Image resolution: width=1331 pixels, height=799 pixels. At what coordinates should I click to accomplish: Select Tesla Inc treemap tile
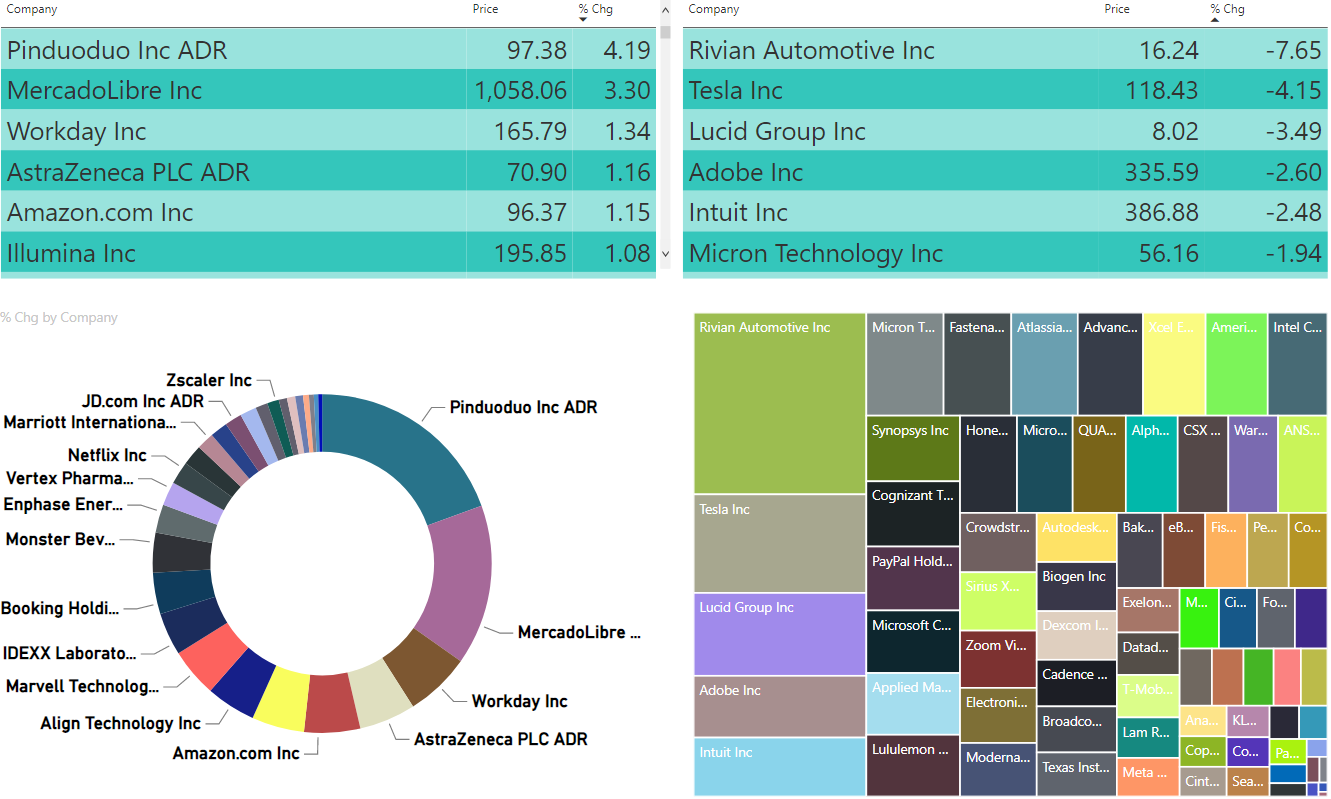pos(780,544)
